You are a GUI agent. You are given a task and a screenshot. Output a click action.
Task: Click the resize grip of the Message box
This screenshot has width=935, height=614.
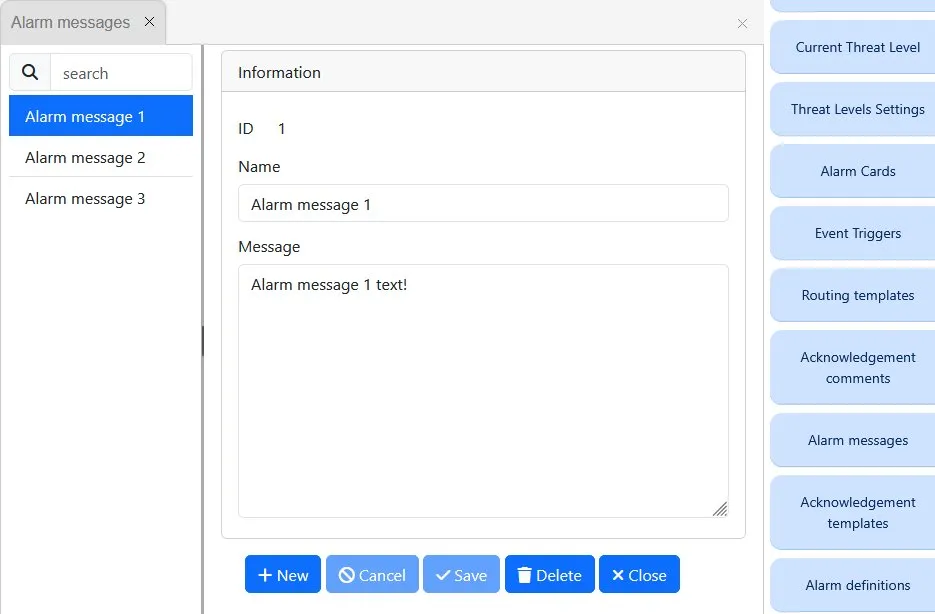click(721, 510)
